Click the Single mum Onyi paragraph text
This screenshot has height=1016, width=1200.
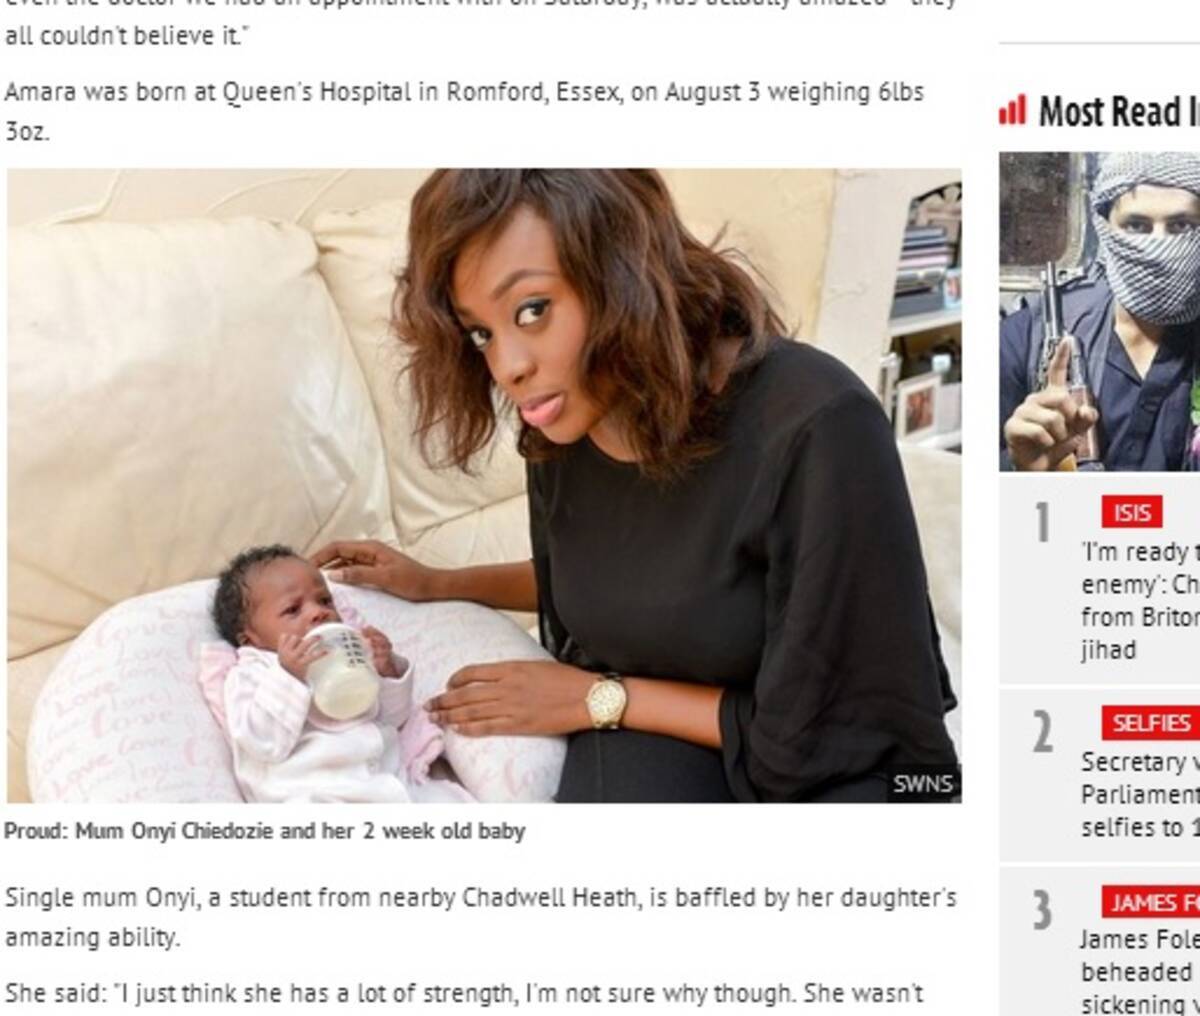(x=480, y=917)
